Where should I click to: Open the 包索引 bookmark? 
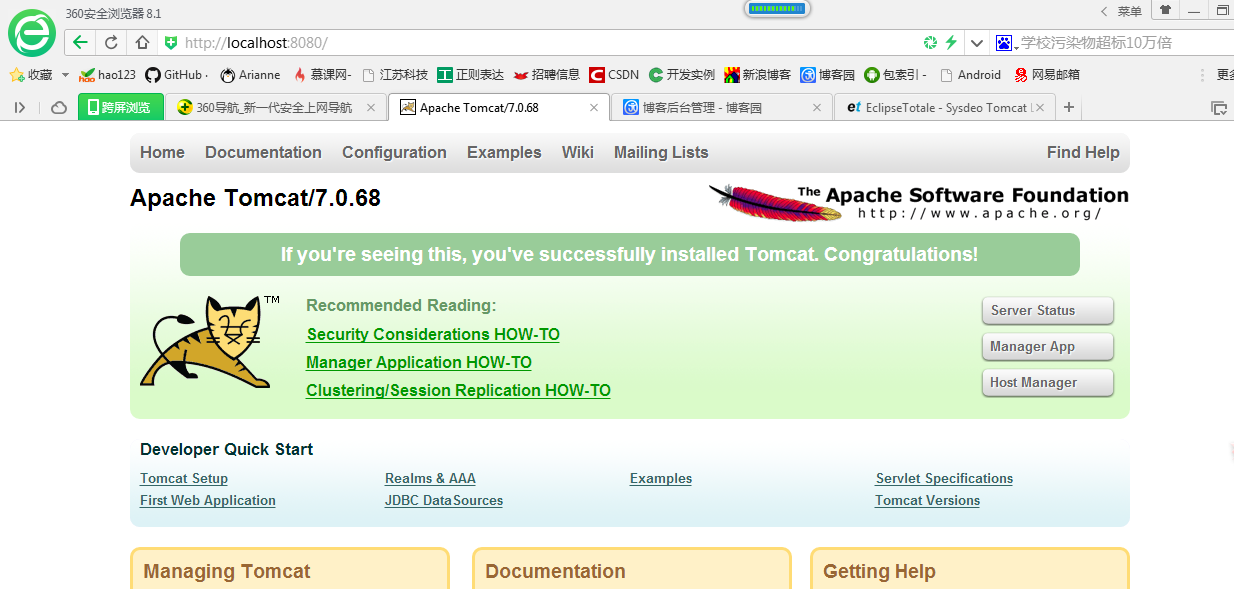895,75
